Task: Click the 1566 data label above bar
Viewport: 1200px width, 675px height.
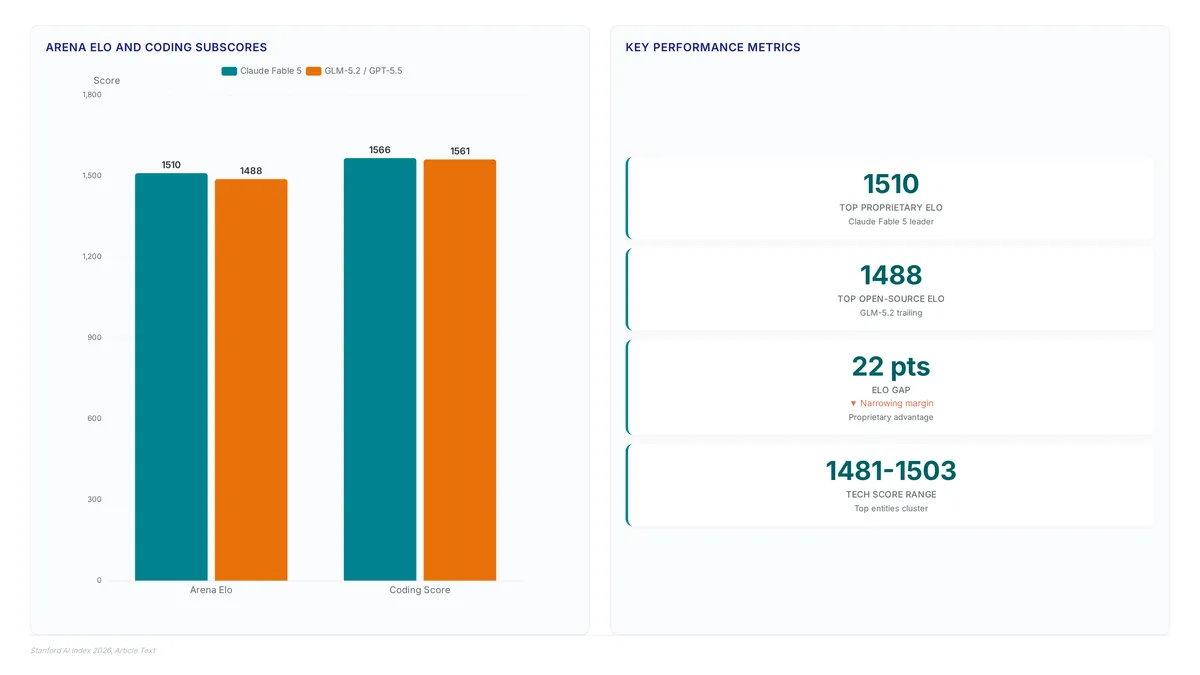Action: click(x=380, y=150)
